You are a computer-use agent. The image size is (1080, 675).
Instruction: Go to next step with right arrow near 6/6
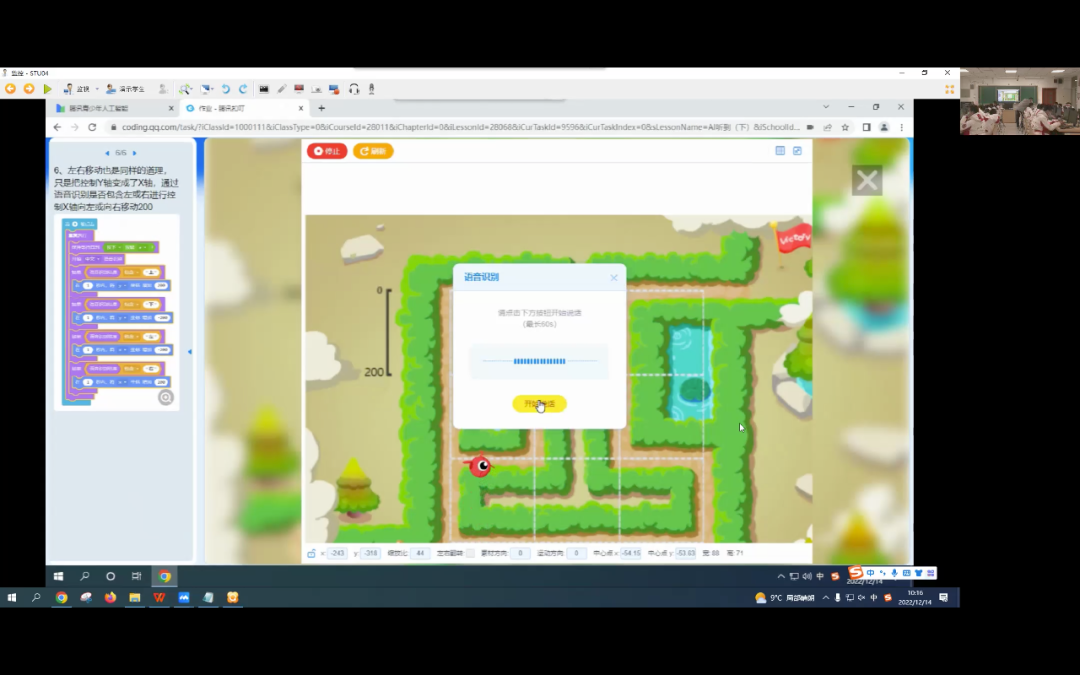(x=134, y=153)
